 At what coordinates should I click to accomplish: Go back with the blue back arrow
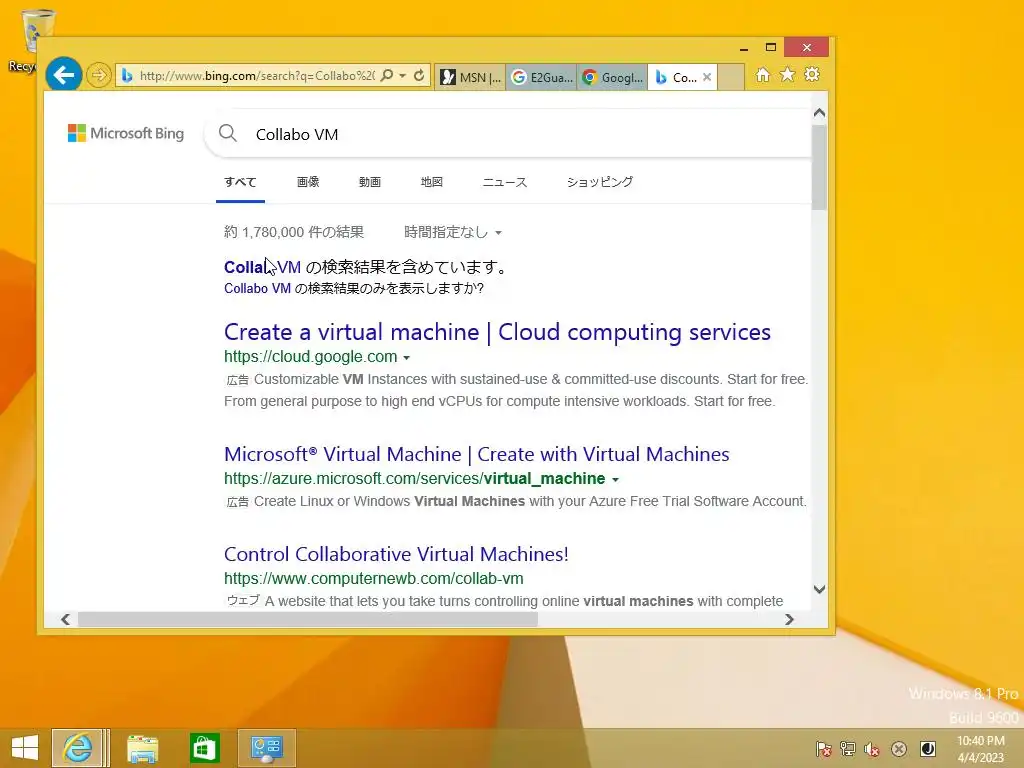tap(63, 75)
